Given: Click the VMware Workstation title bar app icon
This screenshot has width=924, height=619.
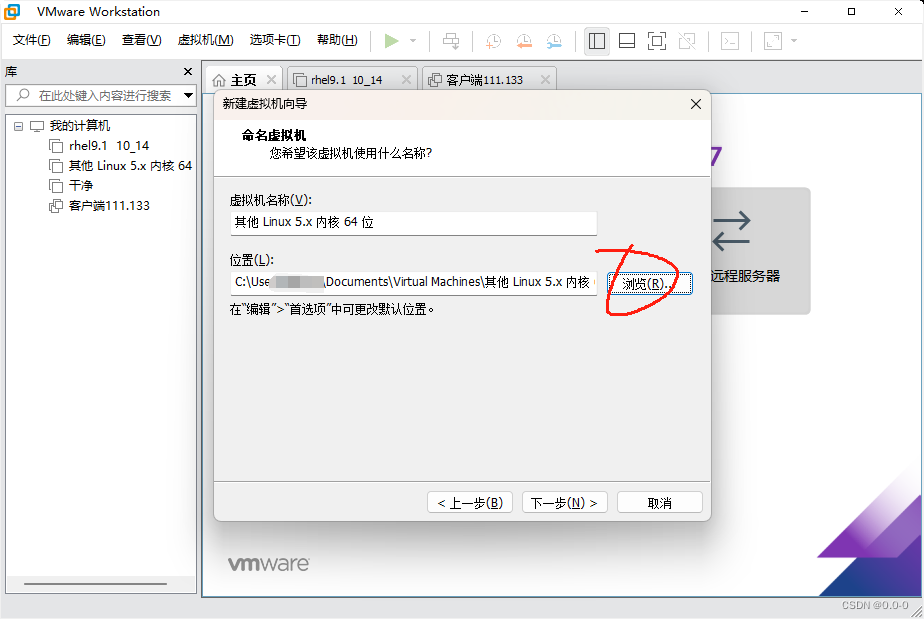Looking at the screenshot, I should [x=12, y=11].
